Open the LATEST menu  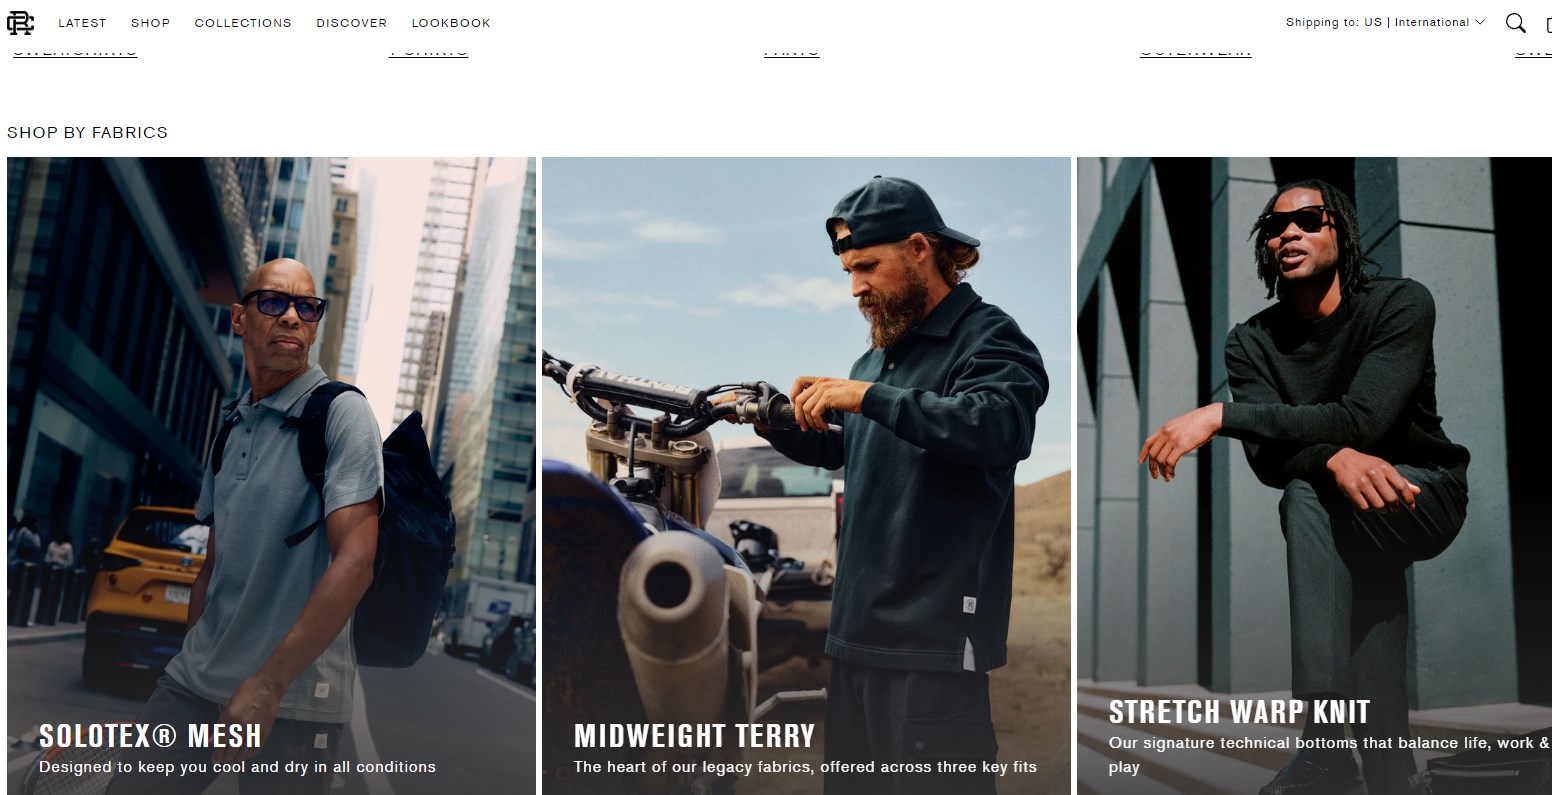[82, 23]
